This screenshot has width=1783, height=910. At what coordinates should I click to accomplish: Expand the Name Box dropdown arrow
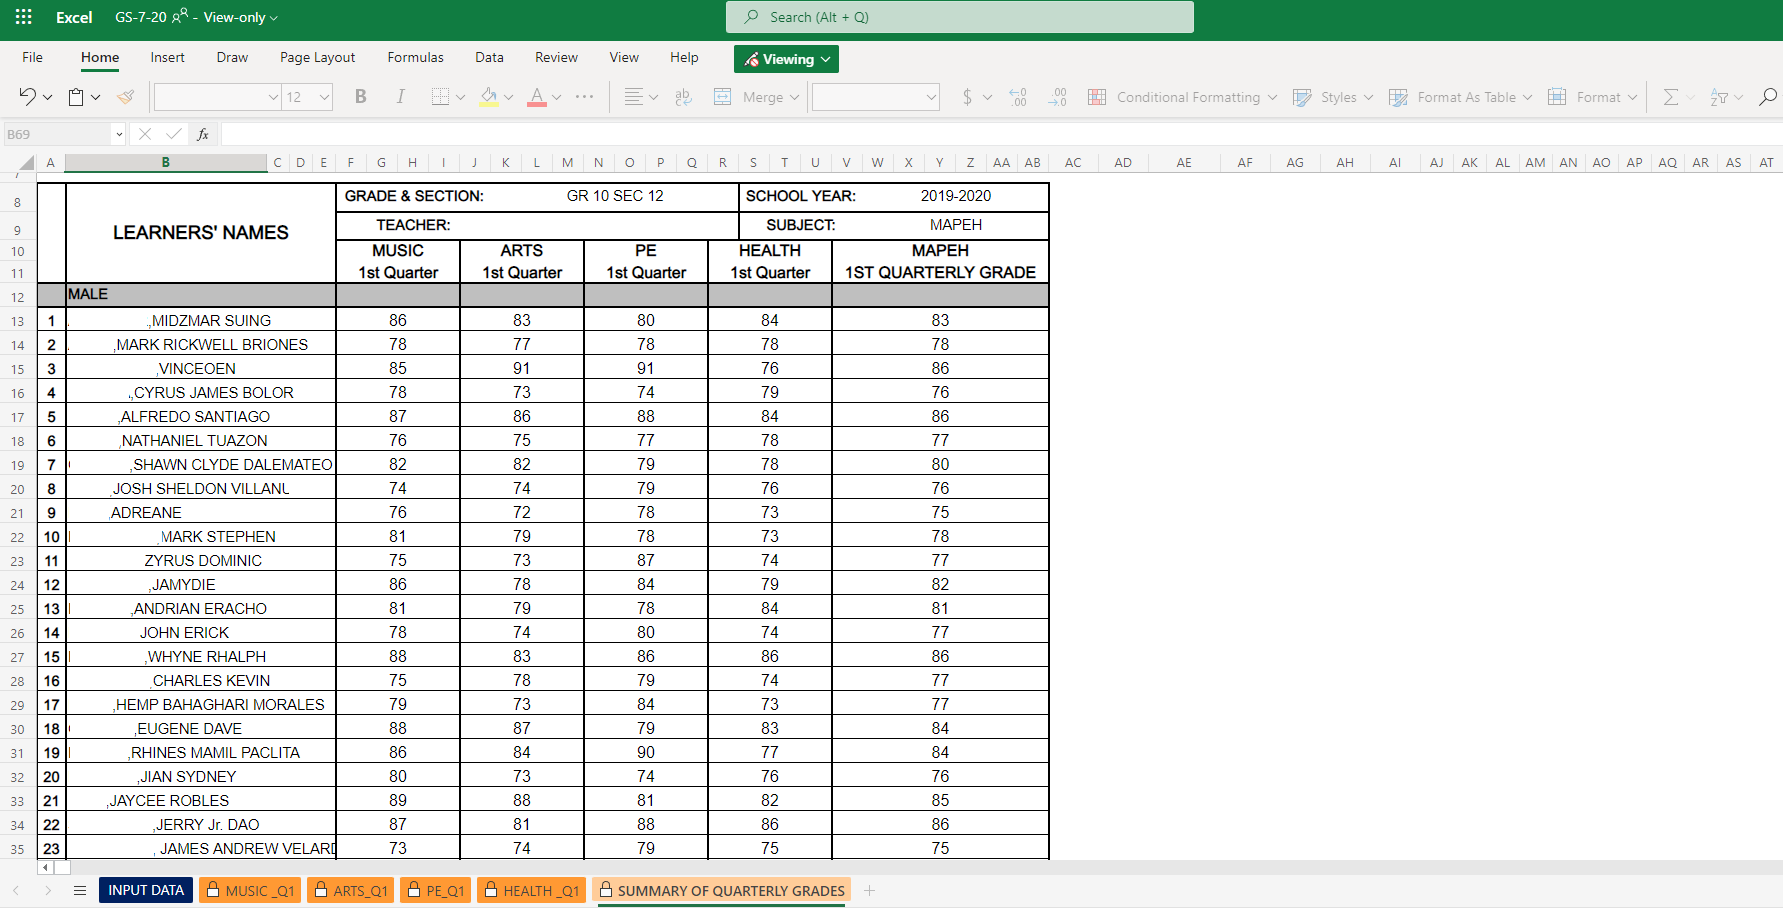(x=119, y=134)
